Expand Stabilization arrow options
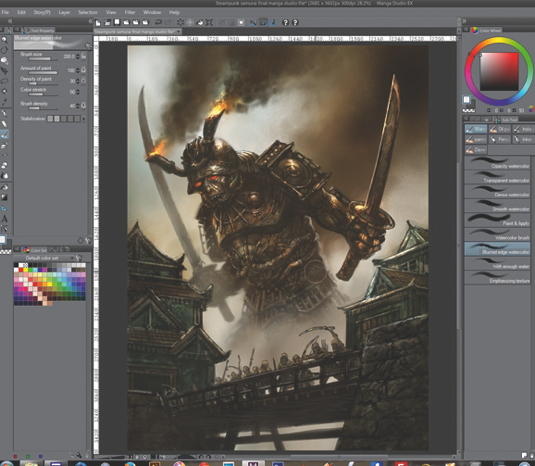This screenshot has height=466, width=535. (84, 119)
